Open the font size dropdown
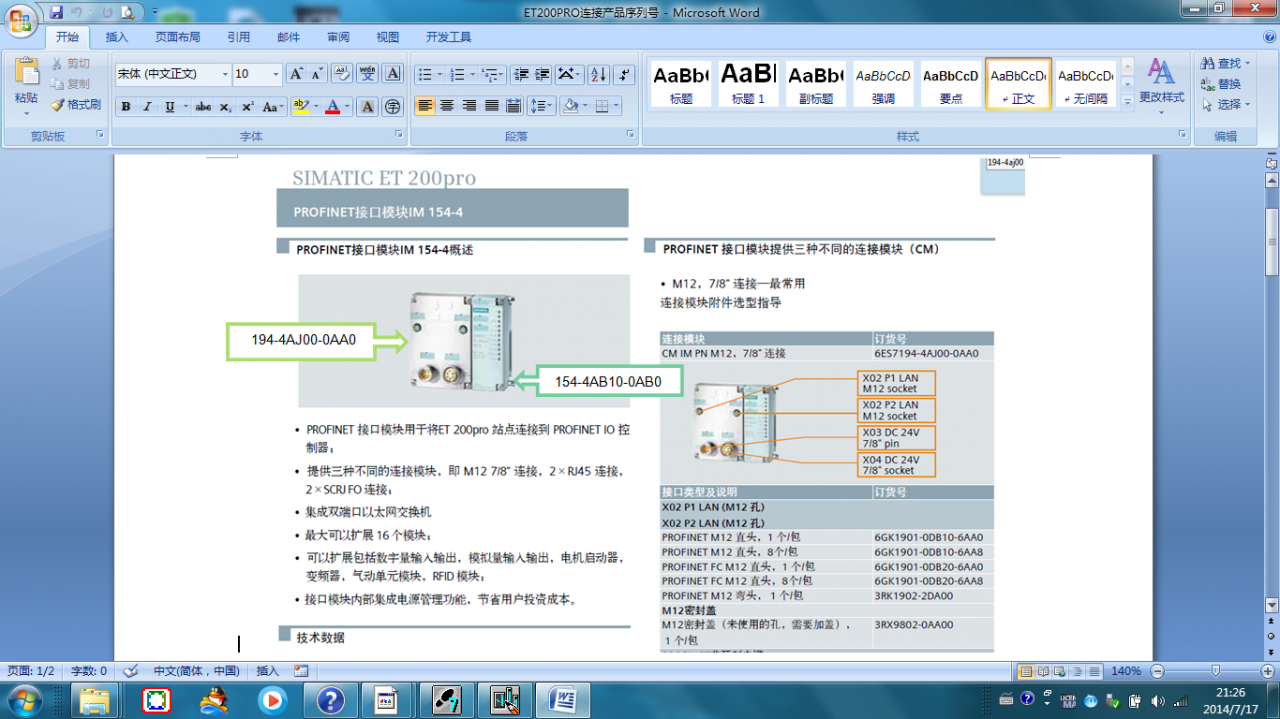 pos(275,74)
